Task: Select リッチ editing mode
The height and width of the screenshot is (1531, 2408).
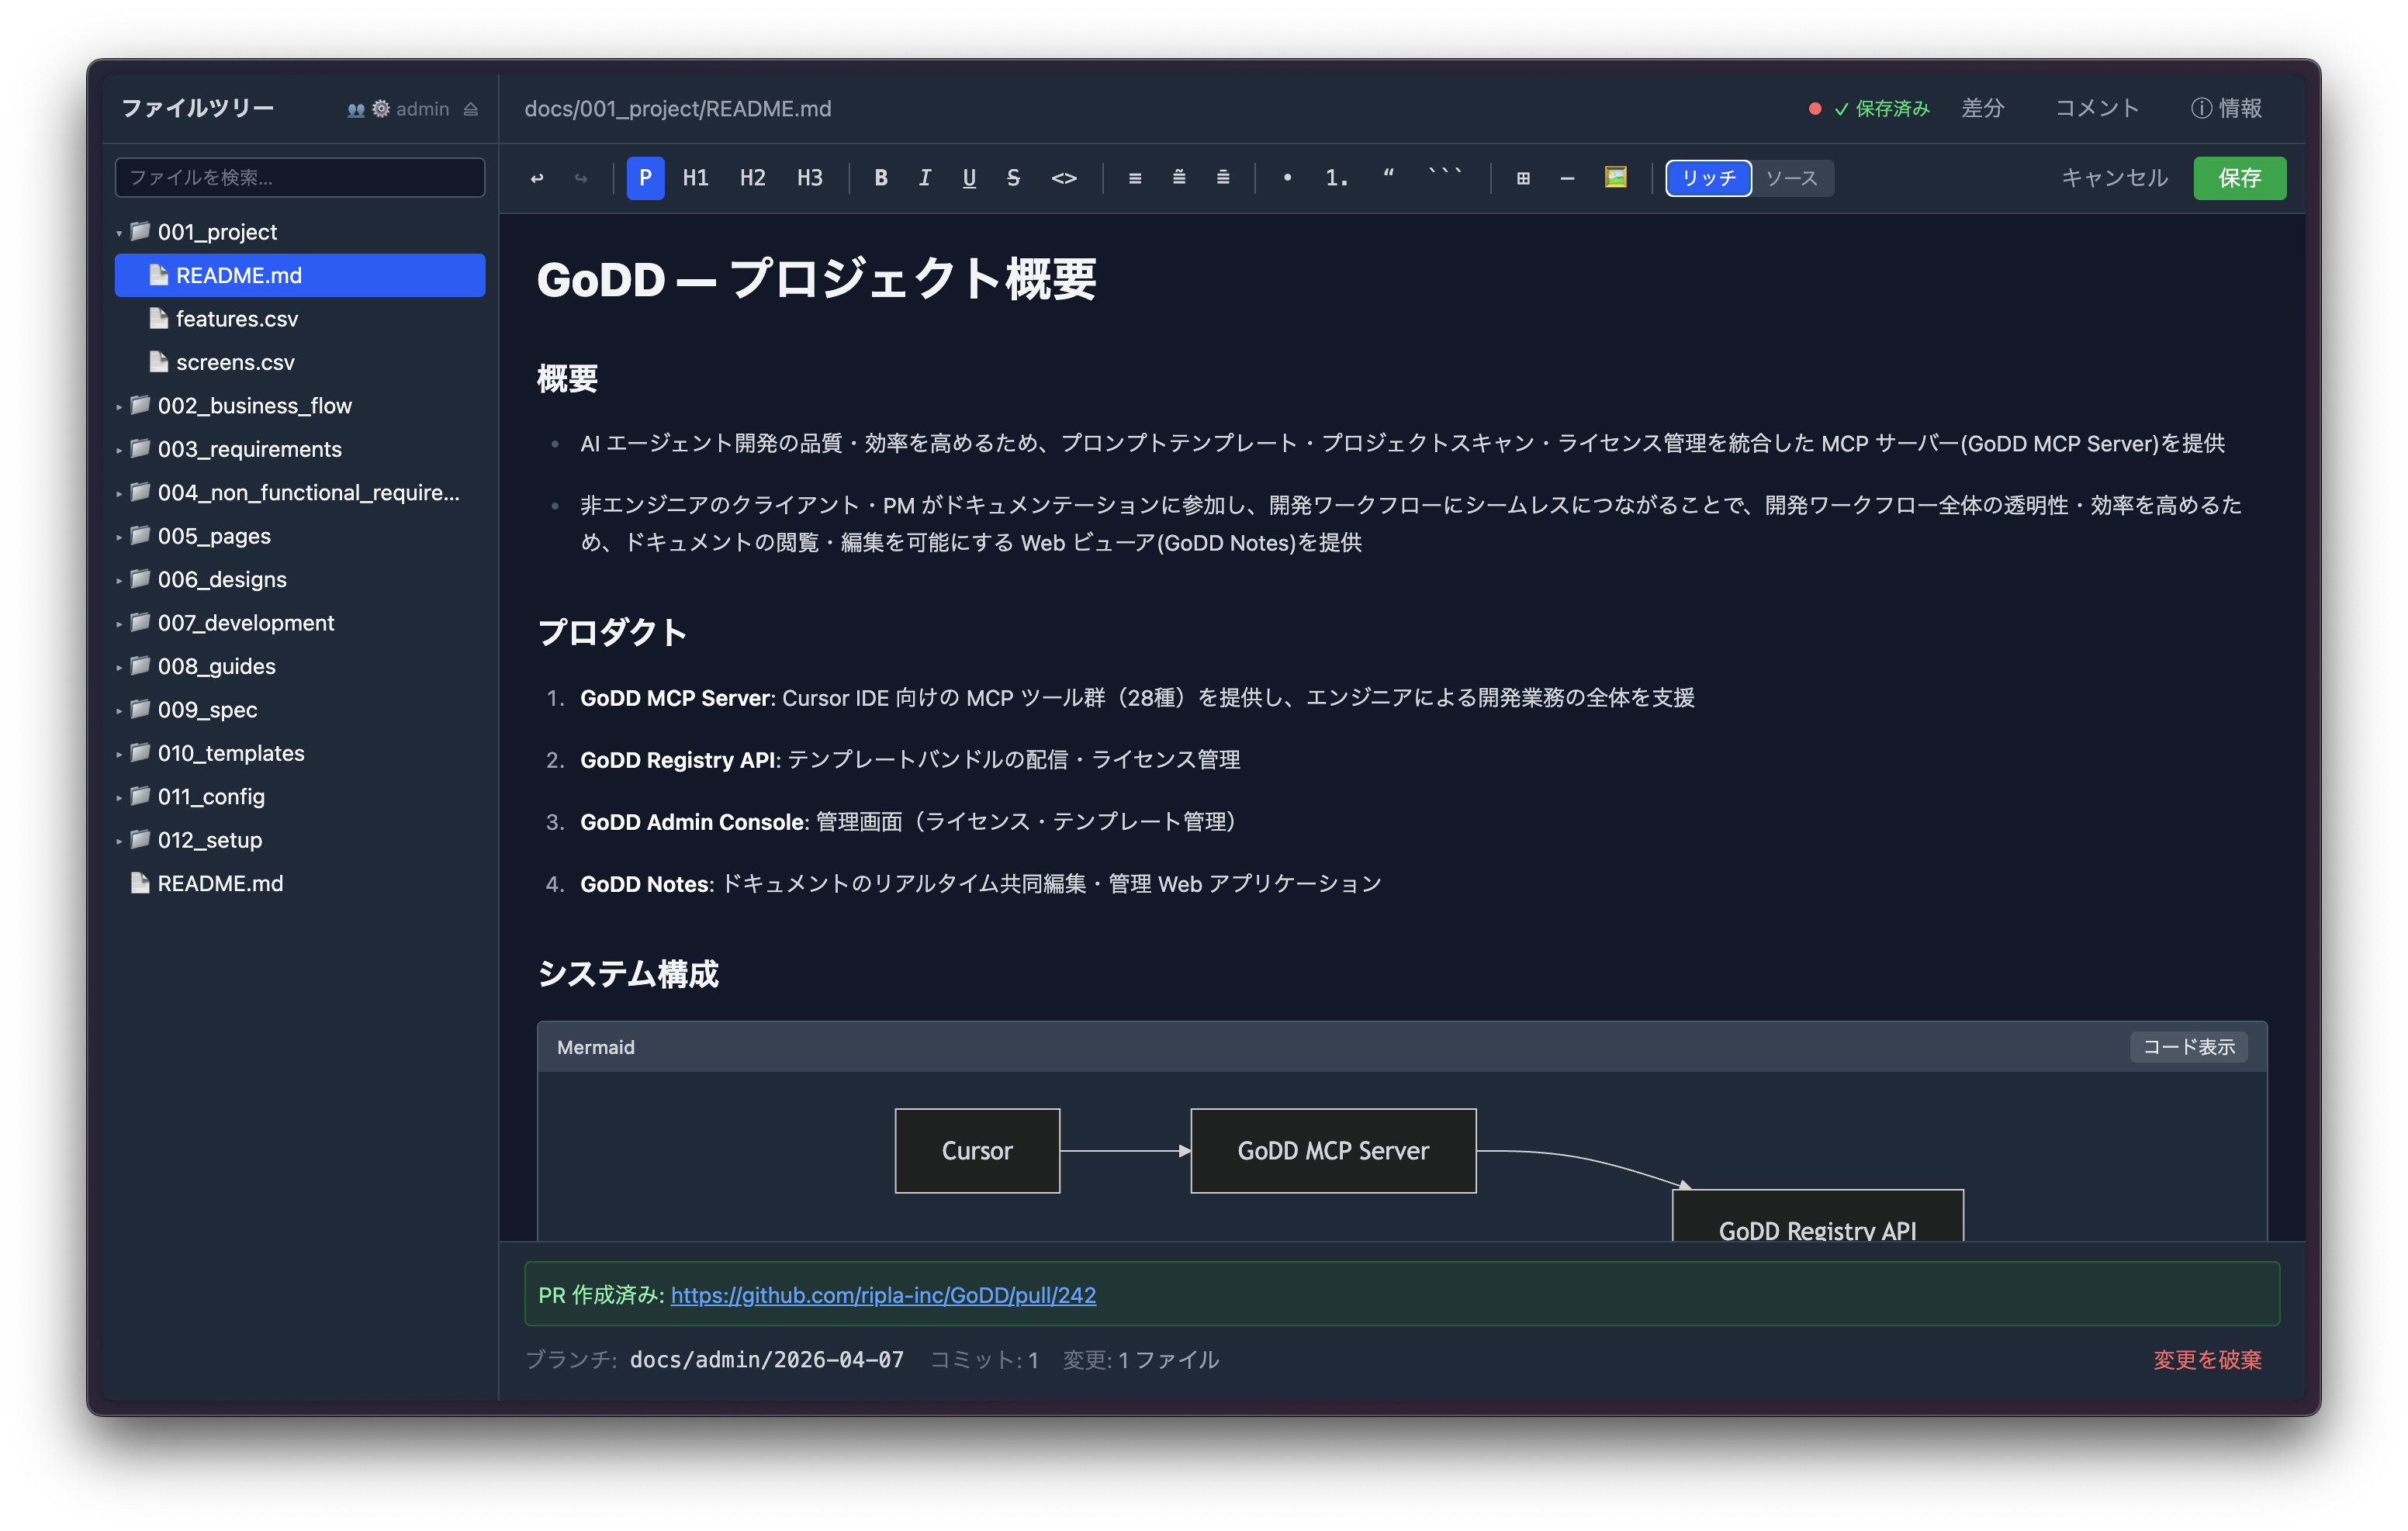Action: coord(1708,178)
